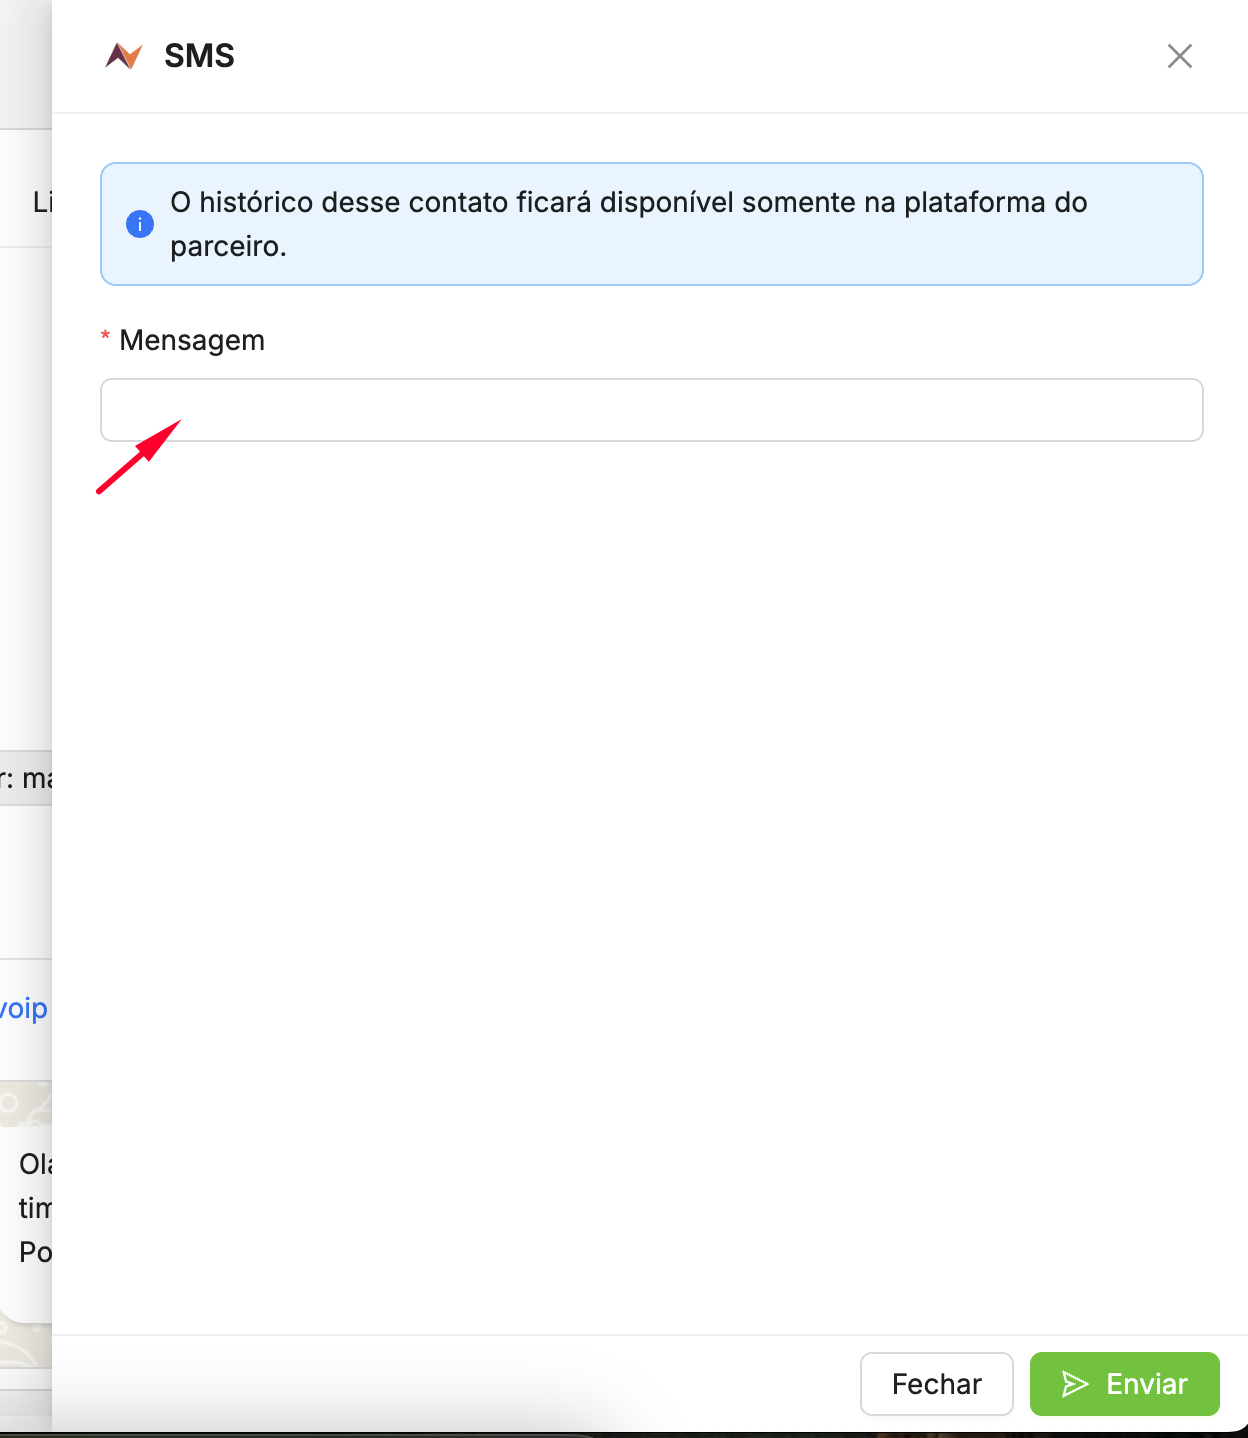This screenshot has height=1438, width=1248.
Task: Click the blue info circle icon
Action: tap(140, 224)
